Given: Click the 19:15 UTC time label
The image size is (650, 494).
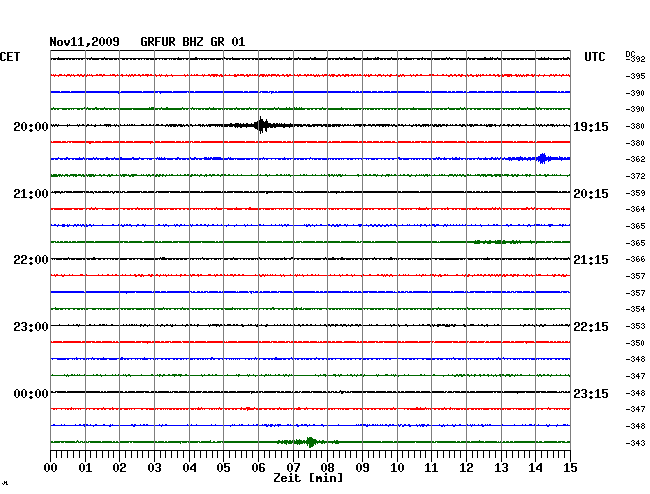Looking at the screenshot, I should [591, 127].
